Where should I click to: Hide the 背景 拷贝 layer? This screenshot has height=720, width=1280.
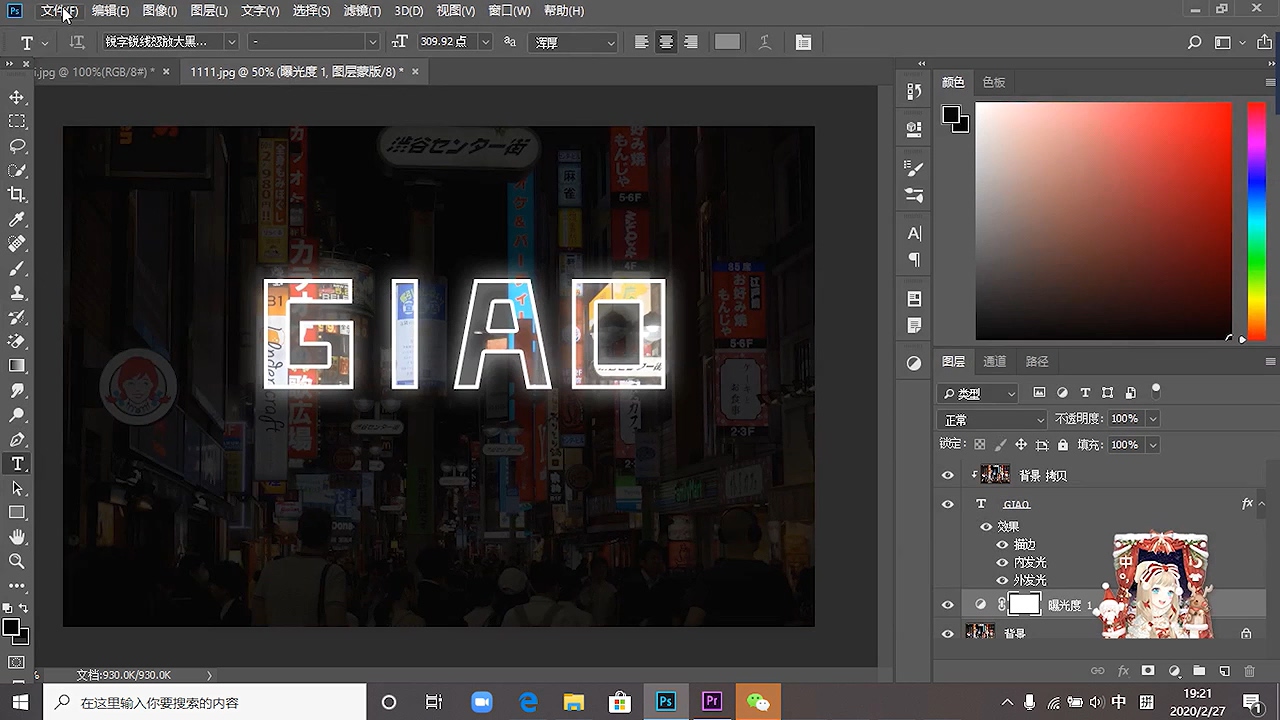(947, 476)
